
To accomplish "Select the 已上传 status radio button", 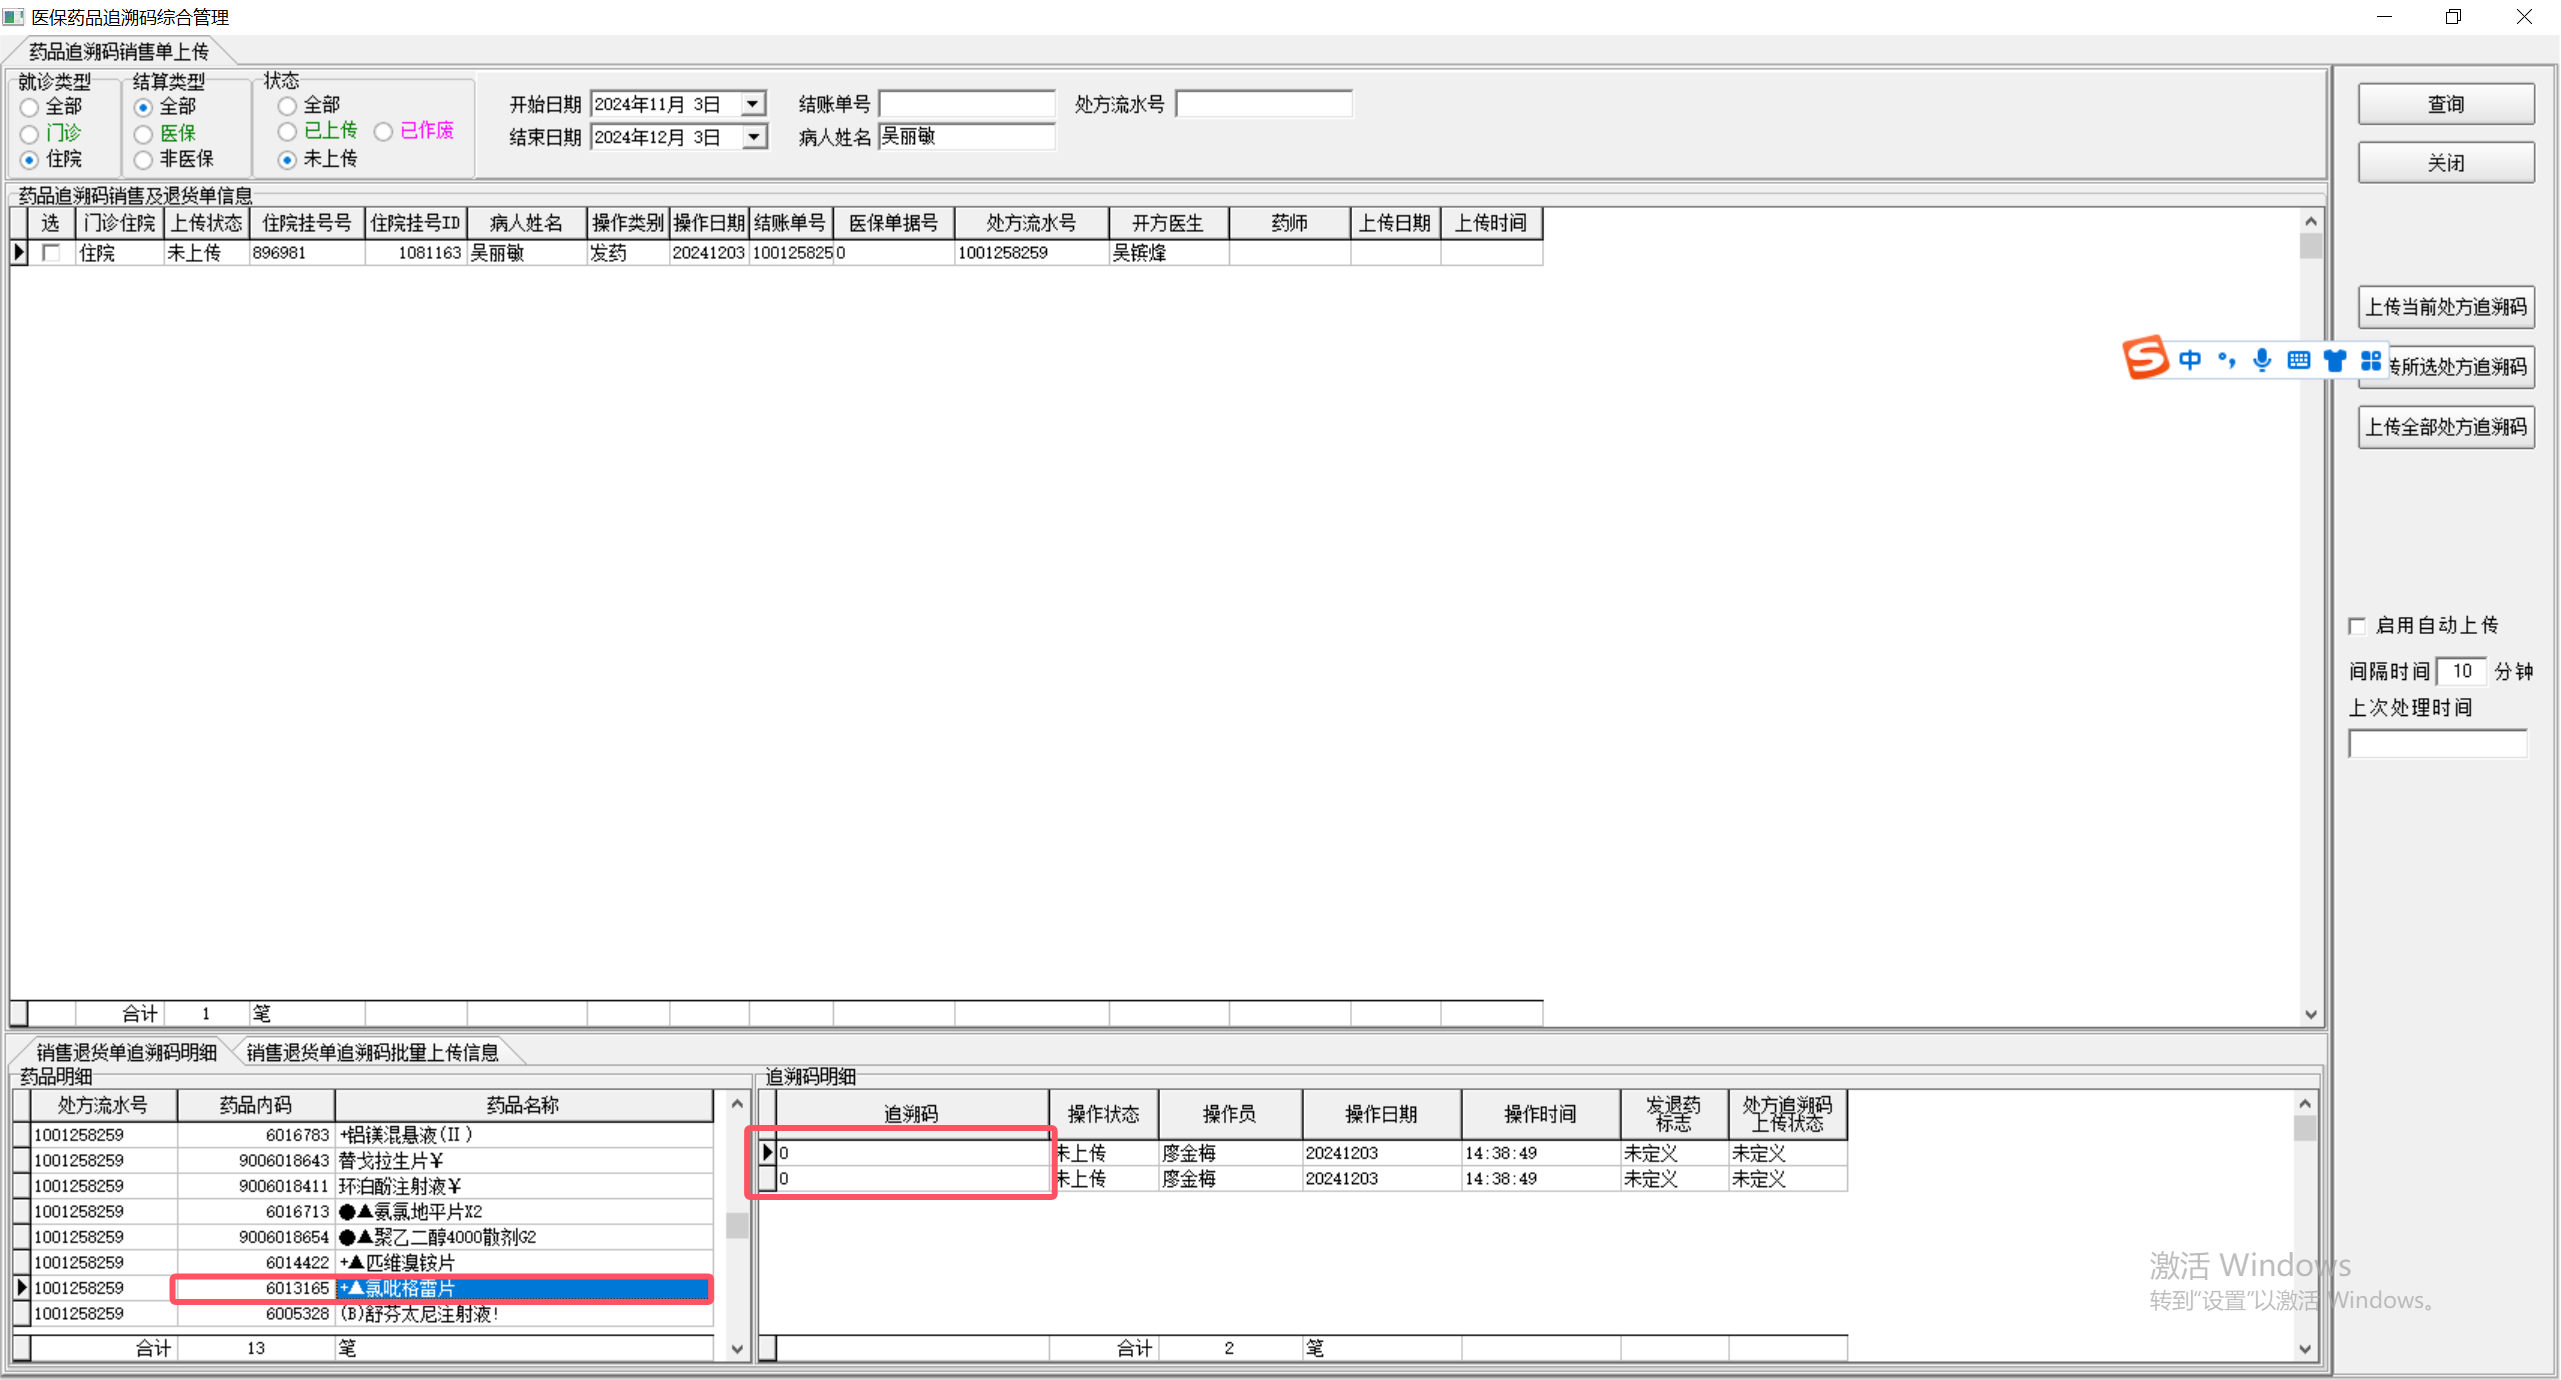I will coord(288,132).
